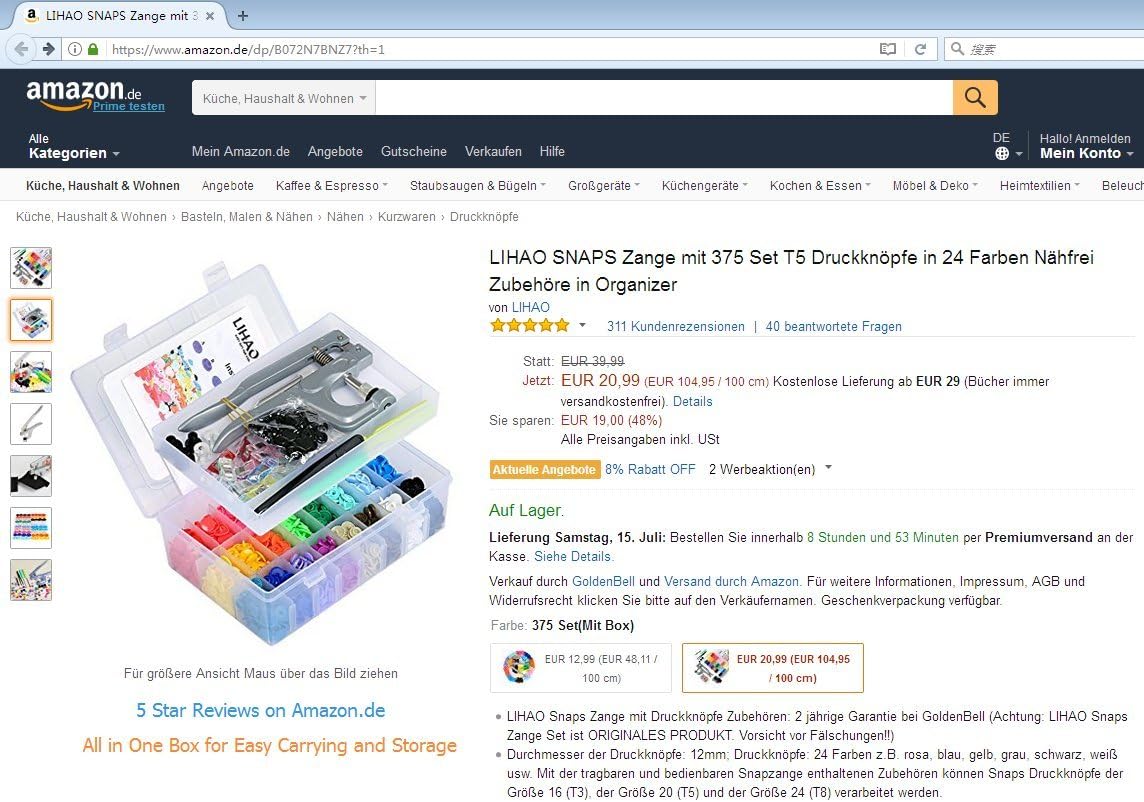Click the browser forward arrow

[x=48, y=49]
